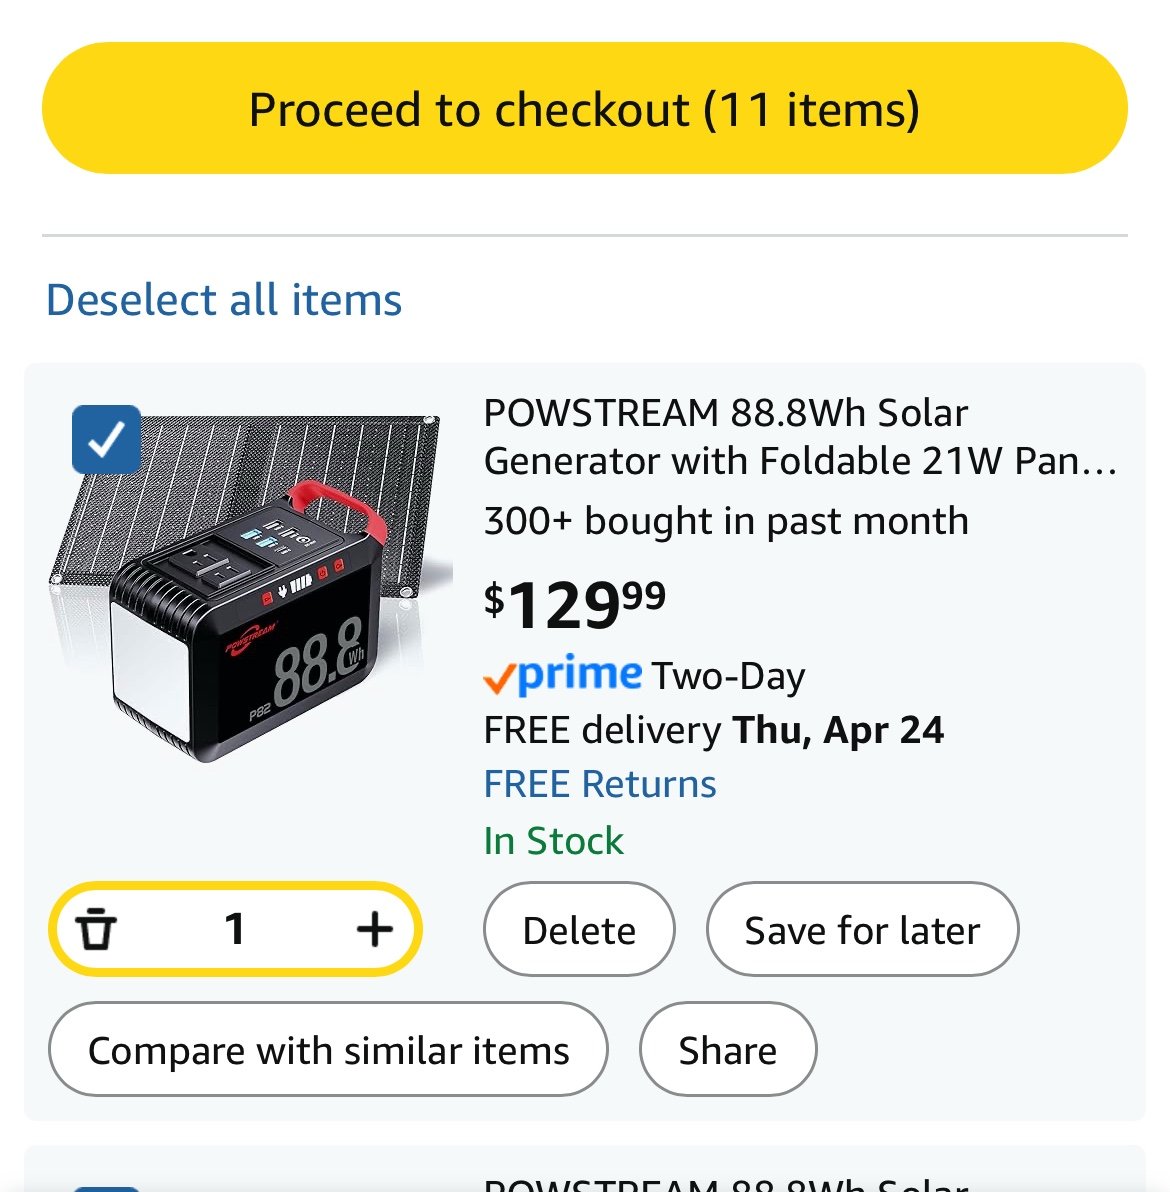The height and width of the screenshot is (1192, 1170).
Task: Click the quantity number 1 field
Action: (x=235, y=928)
